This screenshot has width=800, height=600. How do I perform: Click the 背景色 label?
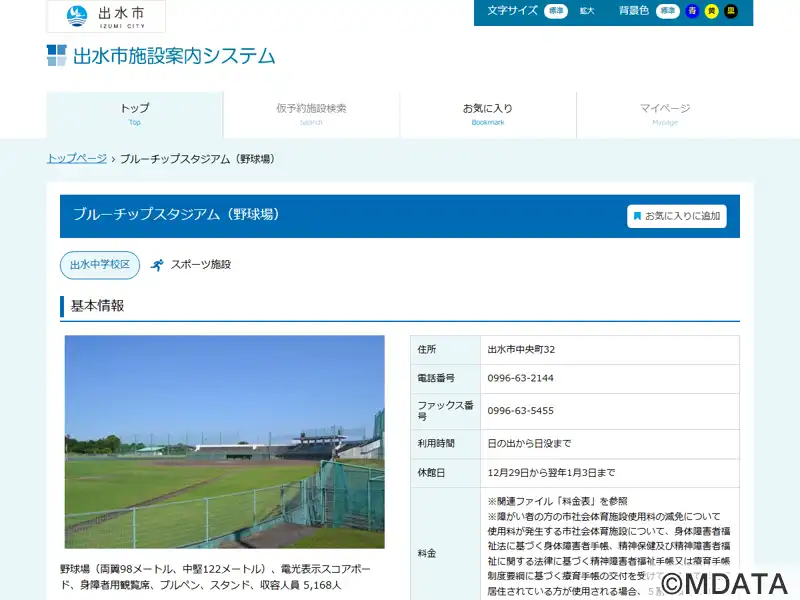tap(634, 11)
